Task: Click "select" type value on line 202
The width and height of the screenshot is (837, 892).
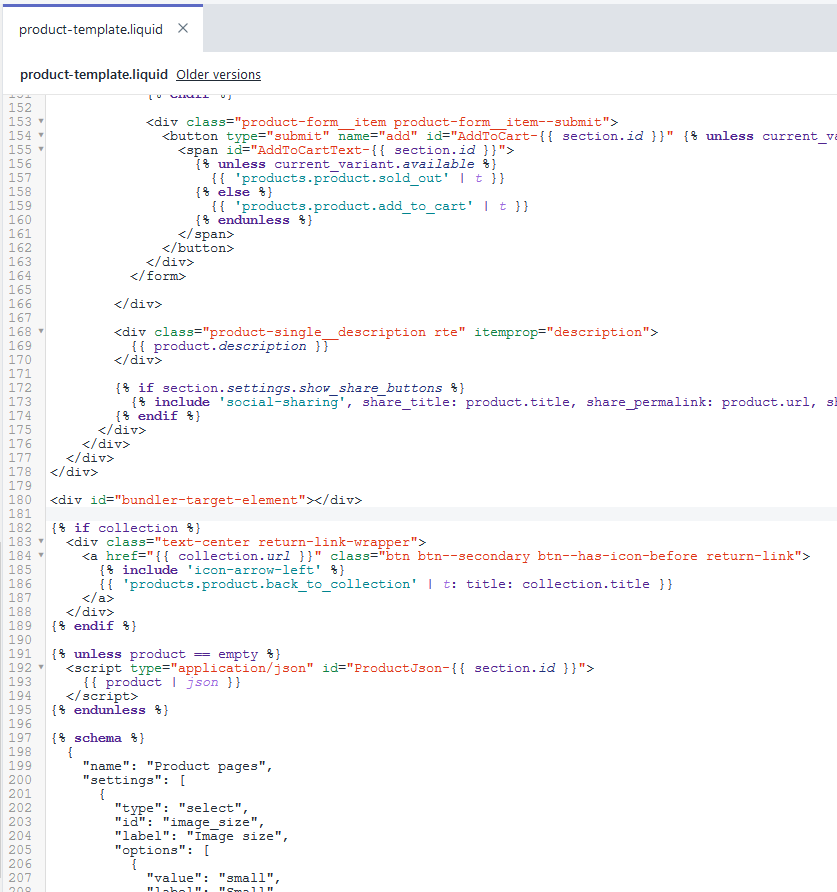Action: tap(210, 808)
